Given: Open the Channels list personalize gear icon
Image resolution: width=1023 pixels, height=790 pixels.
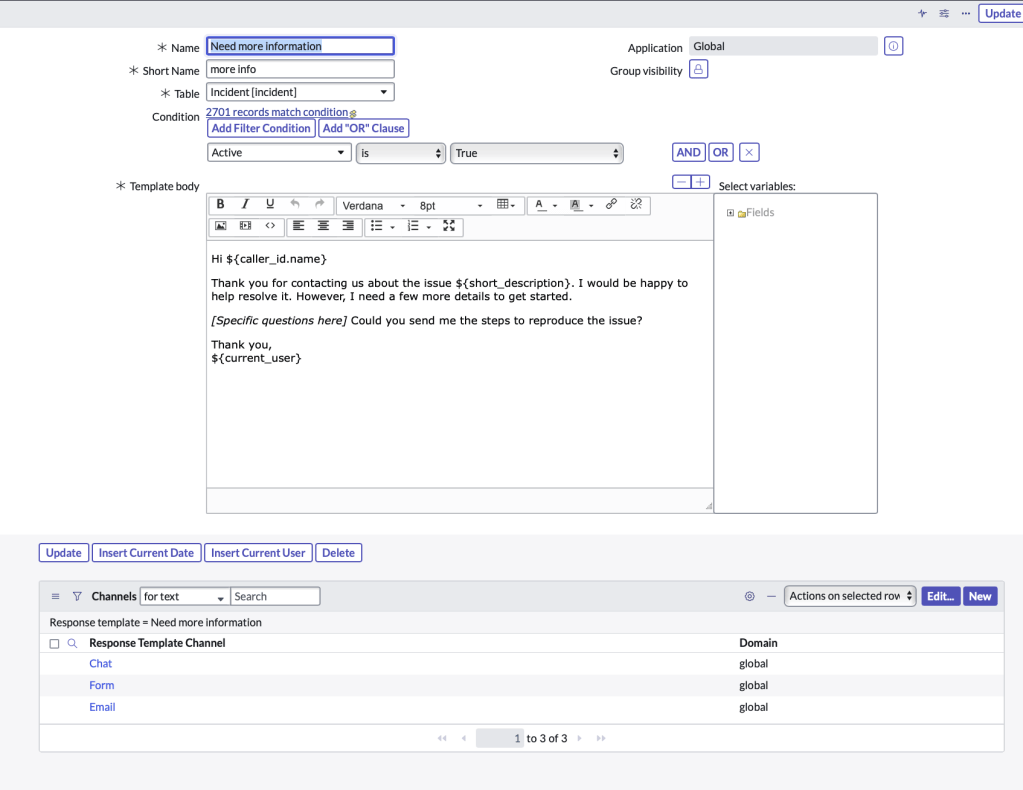Looking at the screenshot, I should tap(749, 596).
